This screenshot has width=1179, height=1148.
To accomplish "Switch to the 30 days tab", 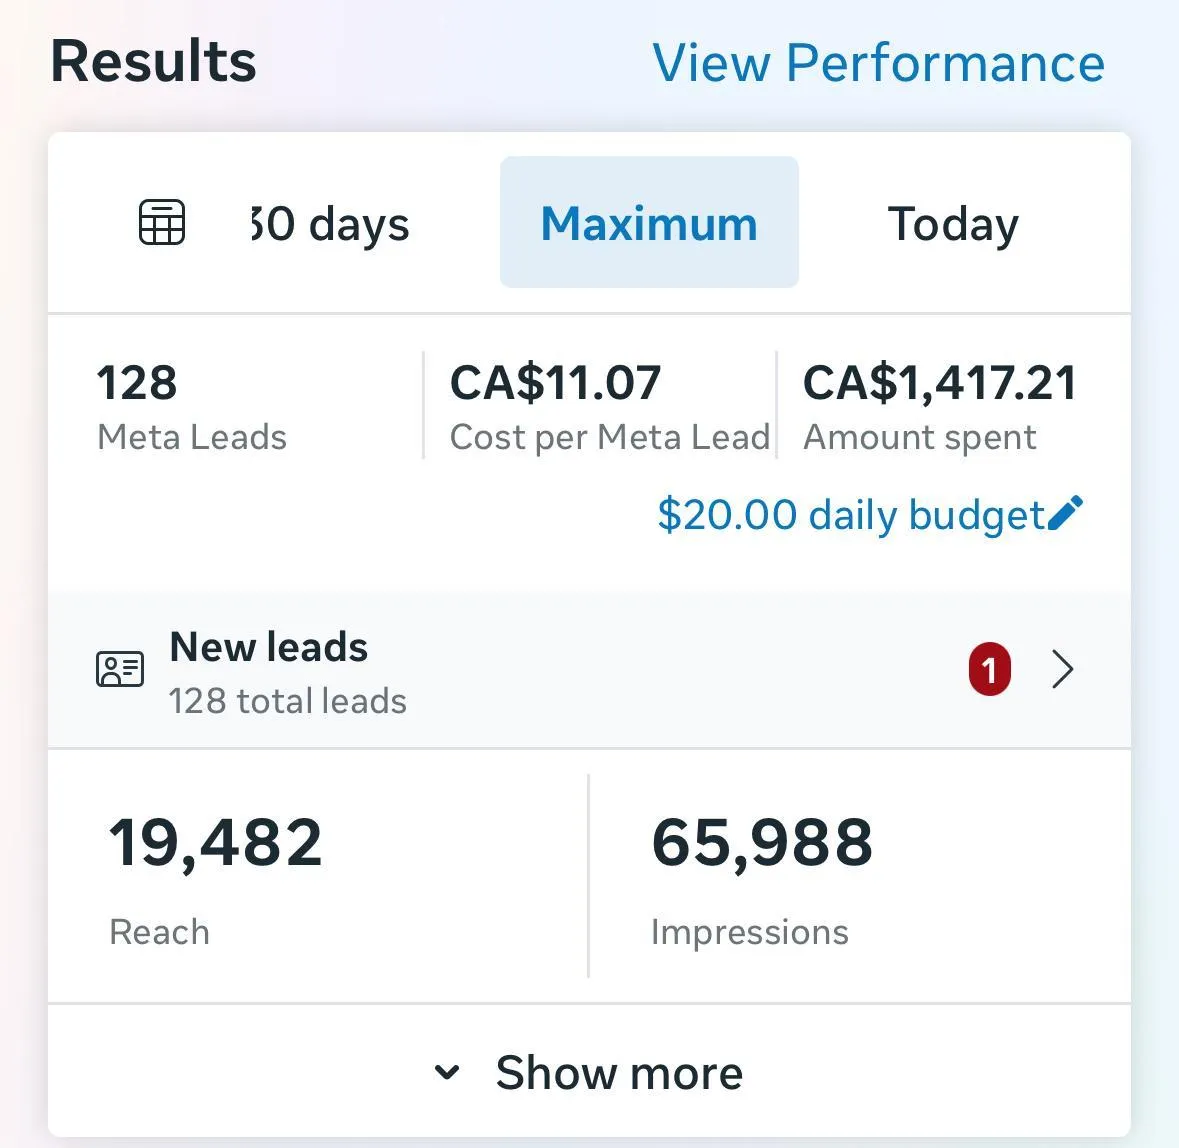I will tap(330, 224).
